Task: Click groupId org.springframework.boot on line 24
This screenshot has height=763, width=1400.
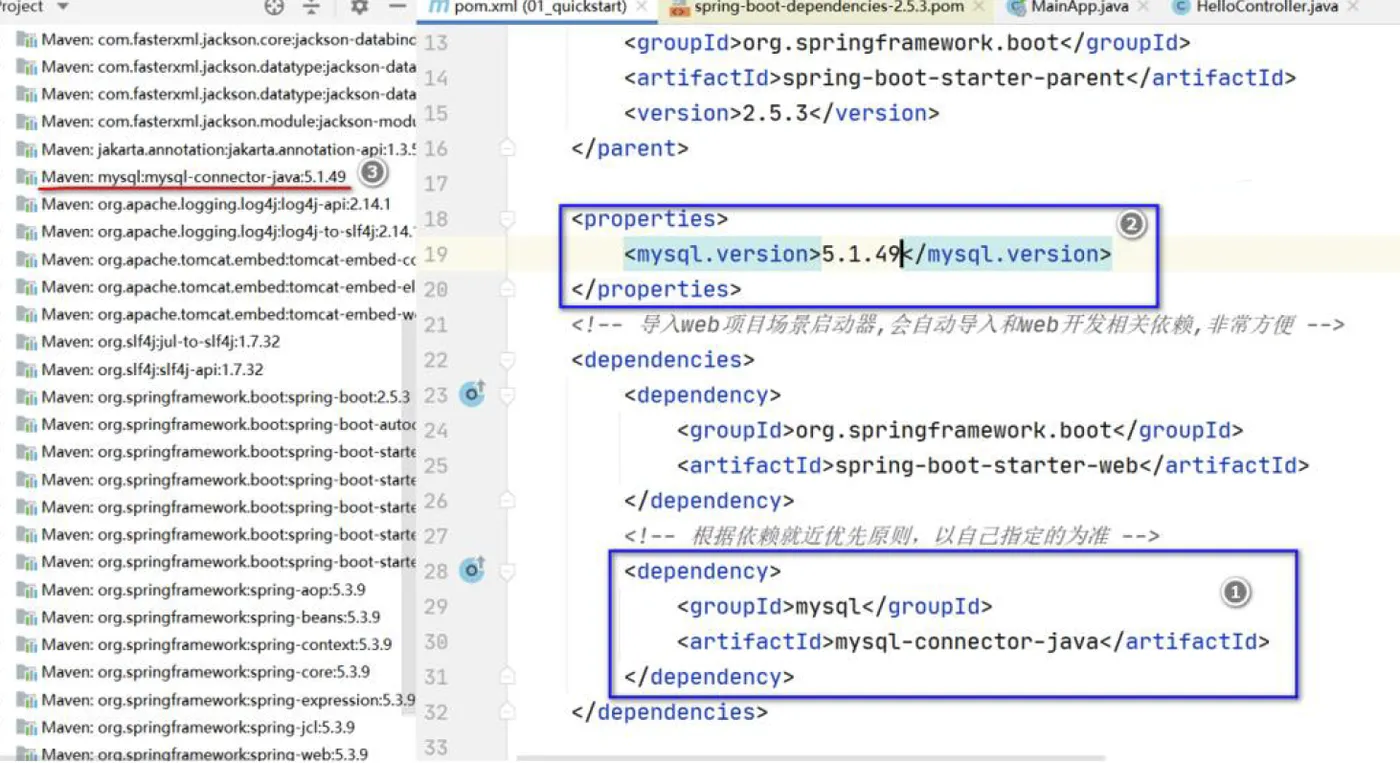Action: (x=954, y=430)
